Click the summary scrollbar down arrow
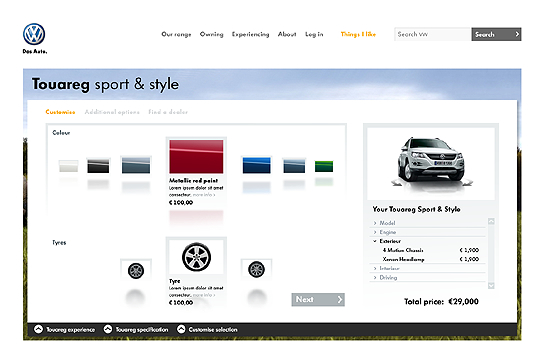This screenshot has width=544, height=363. tap(491, 286)
